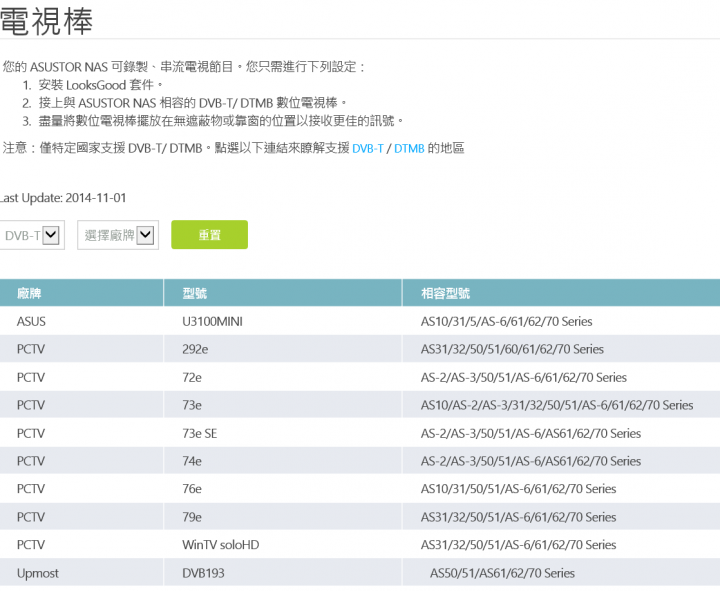The width and height of the screenshot is (720, 591).
Task: Select AS50/51/AS61/62/70 Series compatibility cell
Action: (x=561, y=573)
